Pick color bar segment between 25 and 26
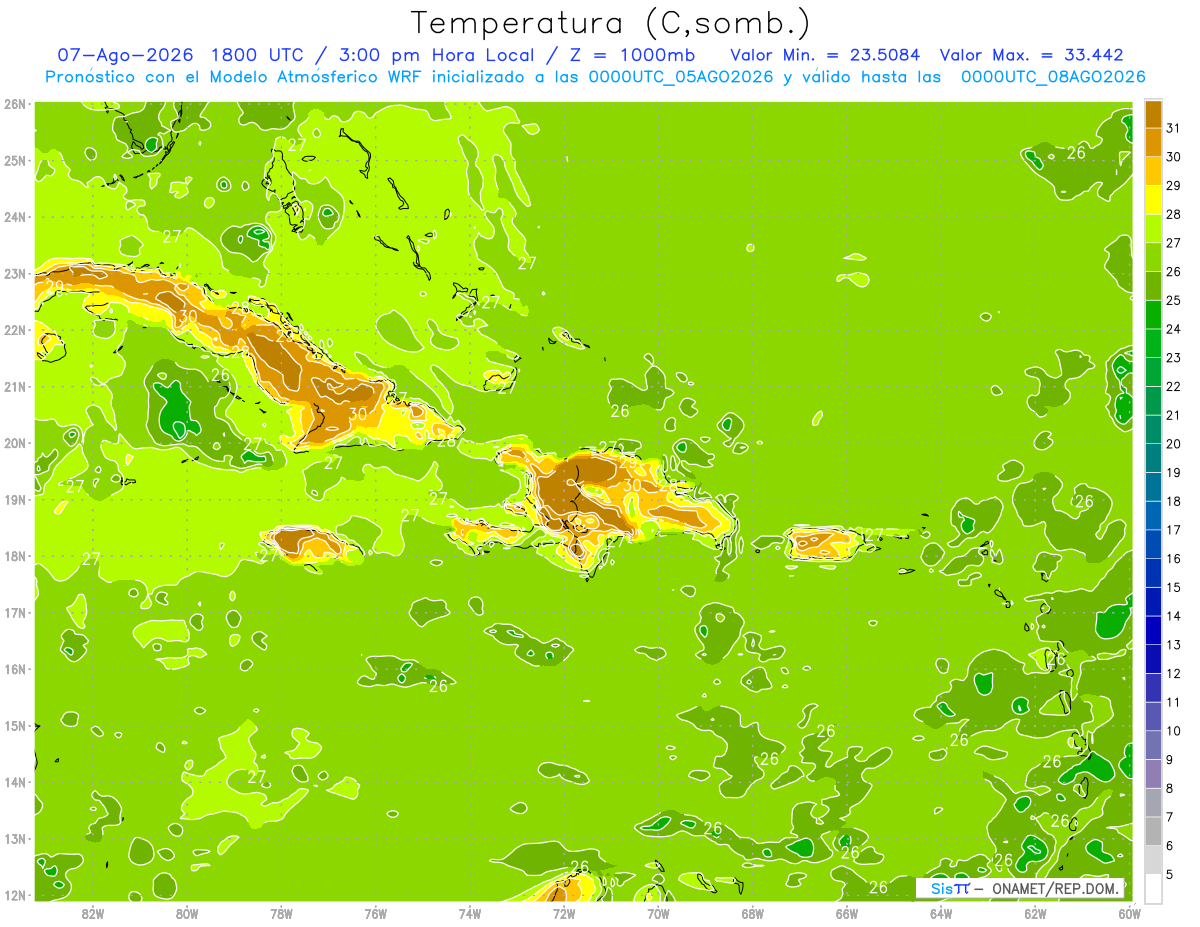1200x927 pixels. click(1154, 286)
